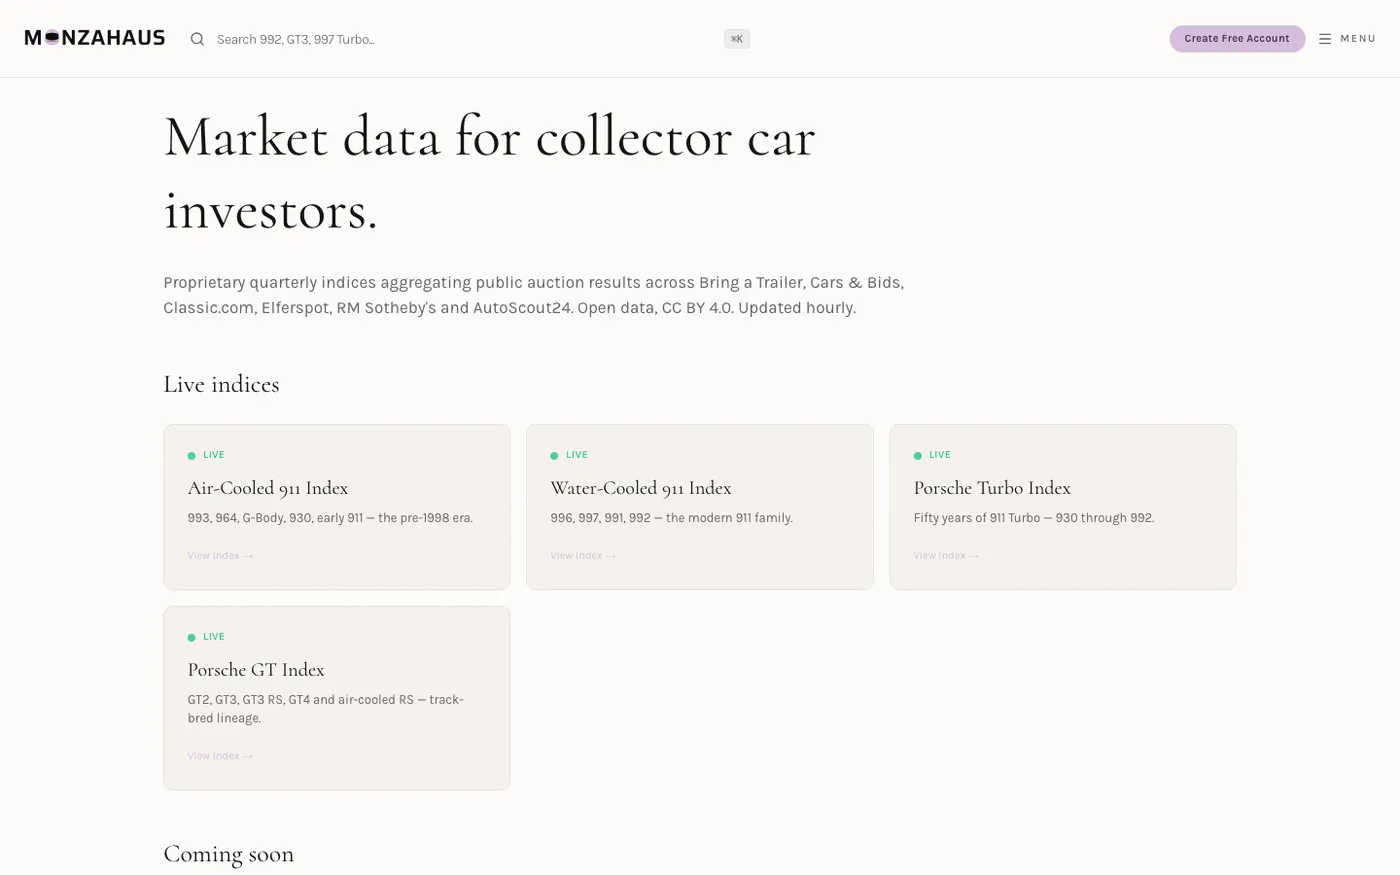Click Create Free Account button

[x=1237, y=39]
